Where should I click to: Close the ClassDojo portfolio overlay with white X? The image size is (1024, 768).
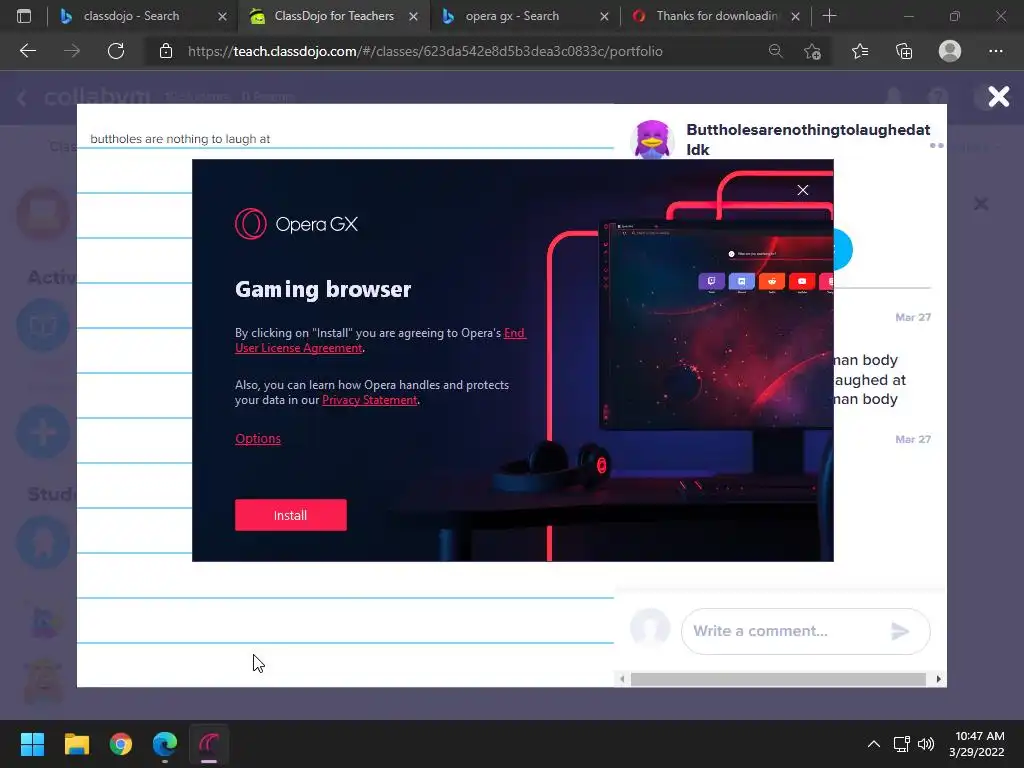(x=999, y=97)
